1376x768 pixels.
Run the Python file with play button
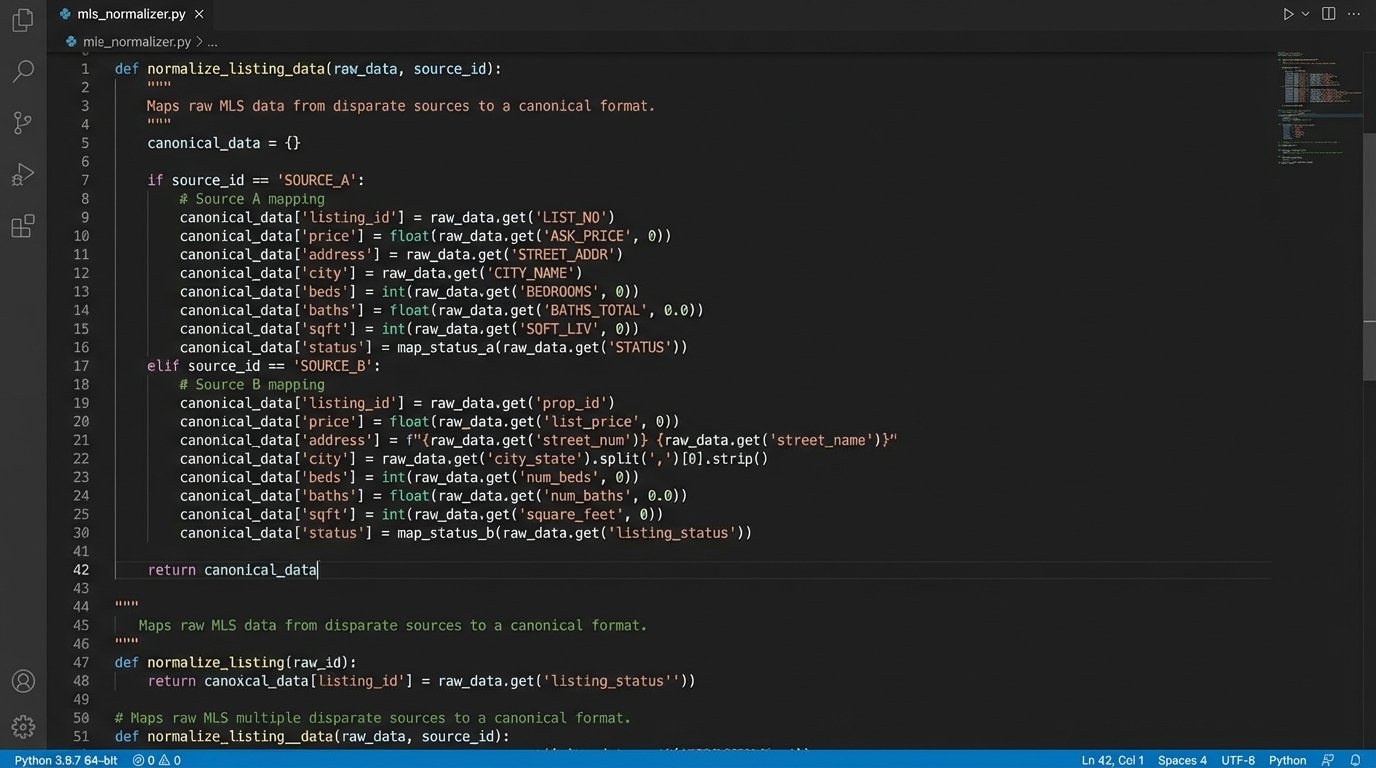(1288, 14)
